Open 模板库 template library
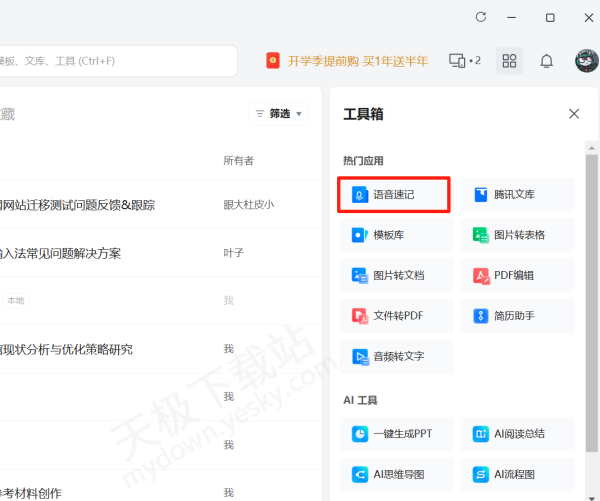This screenshot has width=600, height=501. pos(396,235)
